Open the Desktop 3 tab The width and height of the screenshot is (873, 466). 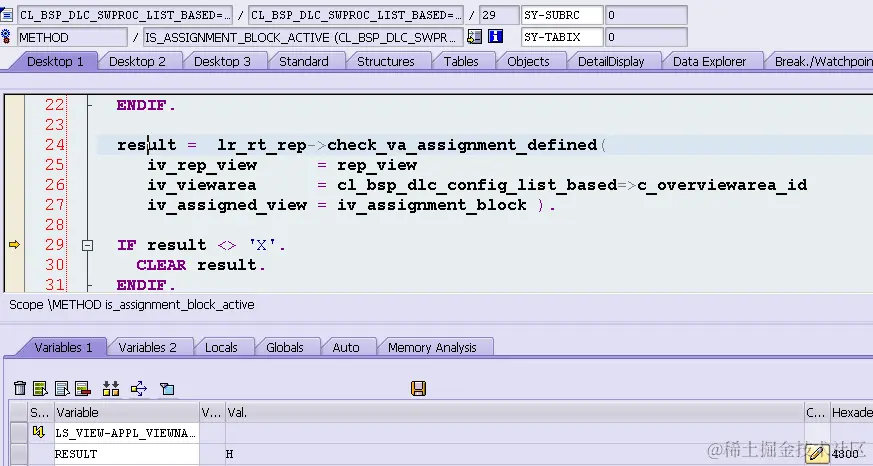coord(222,61)
